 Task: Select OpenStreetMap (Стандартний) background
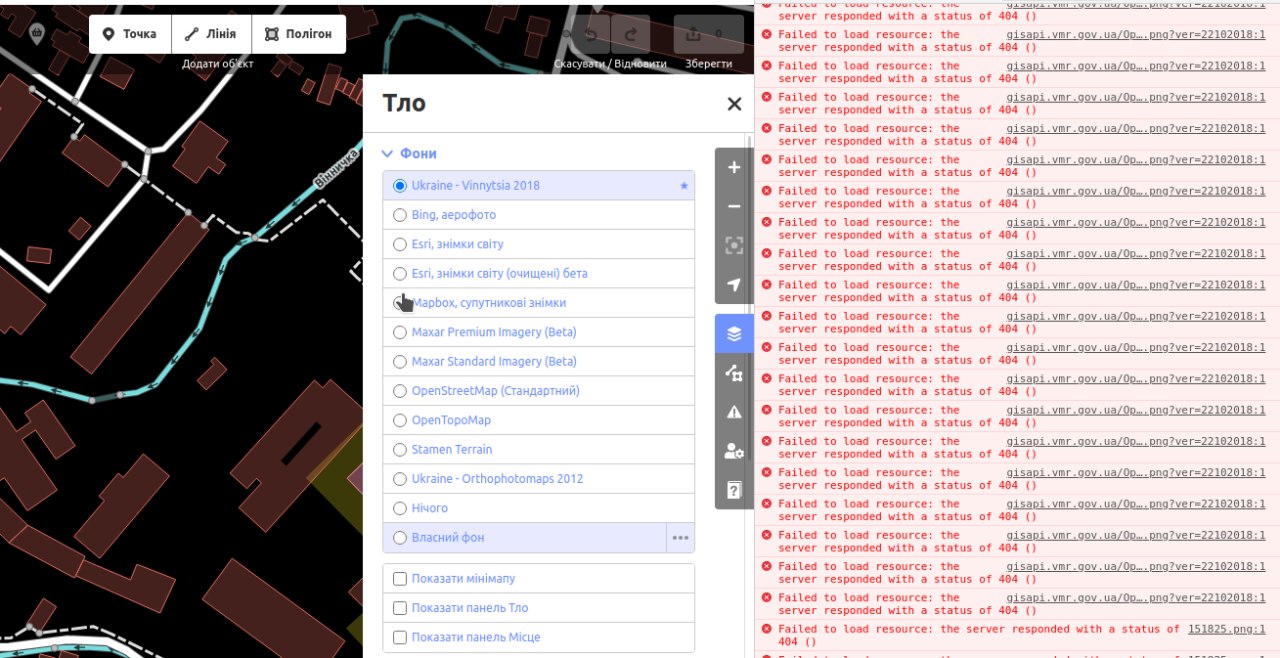tap(538, 391)
